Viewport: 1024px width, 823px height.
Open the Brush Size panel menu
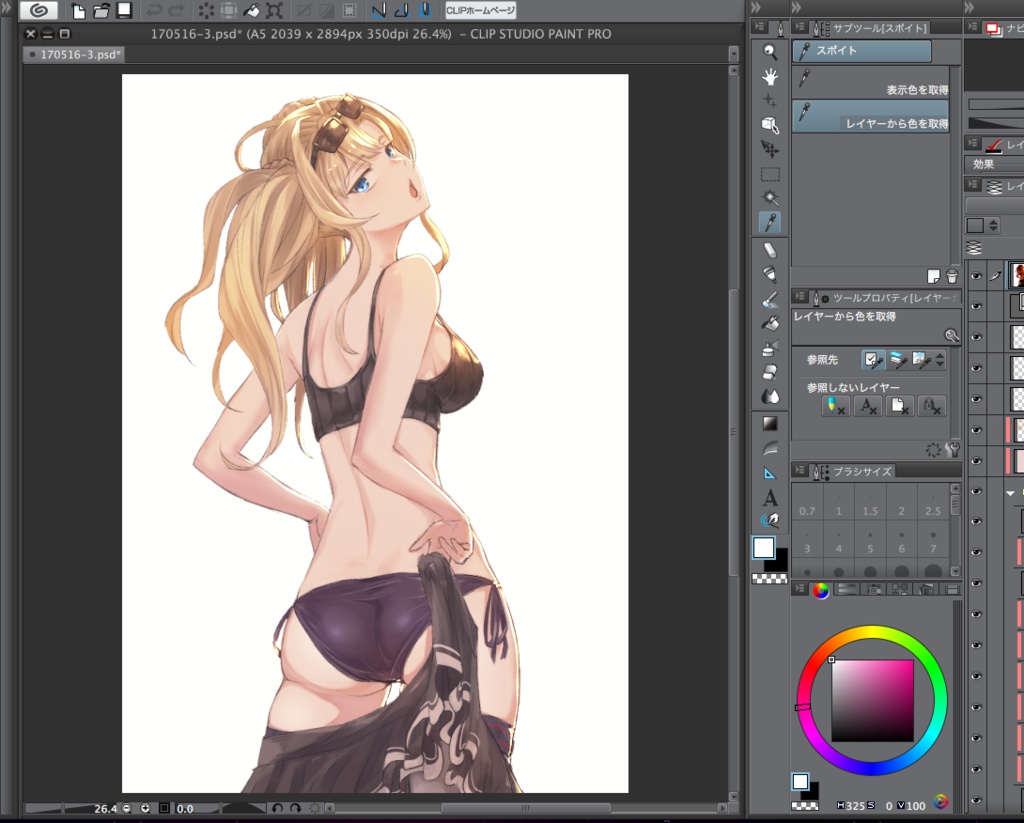point(800,470)
